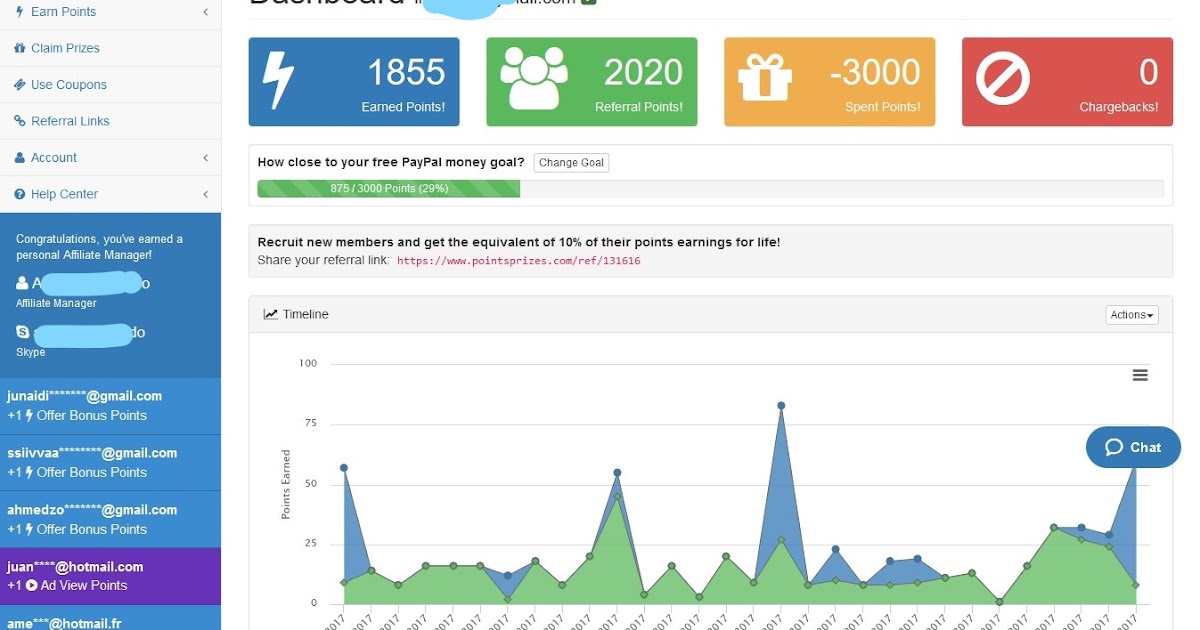The image size is (1200, 630).
Task: Open Help Center in the sidebar menu
Action: tap(110, 194)
